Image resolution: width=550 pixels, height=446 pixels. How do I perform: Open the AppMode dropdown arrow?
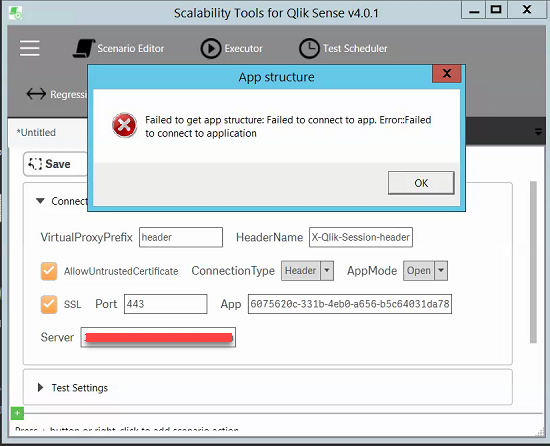pyautogui.click(x=441, y=271)
